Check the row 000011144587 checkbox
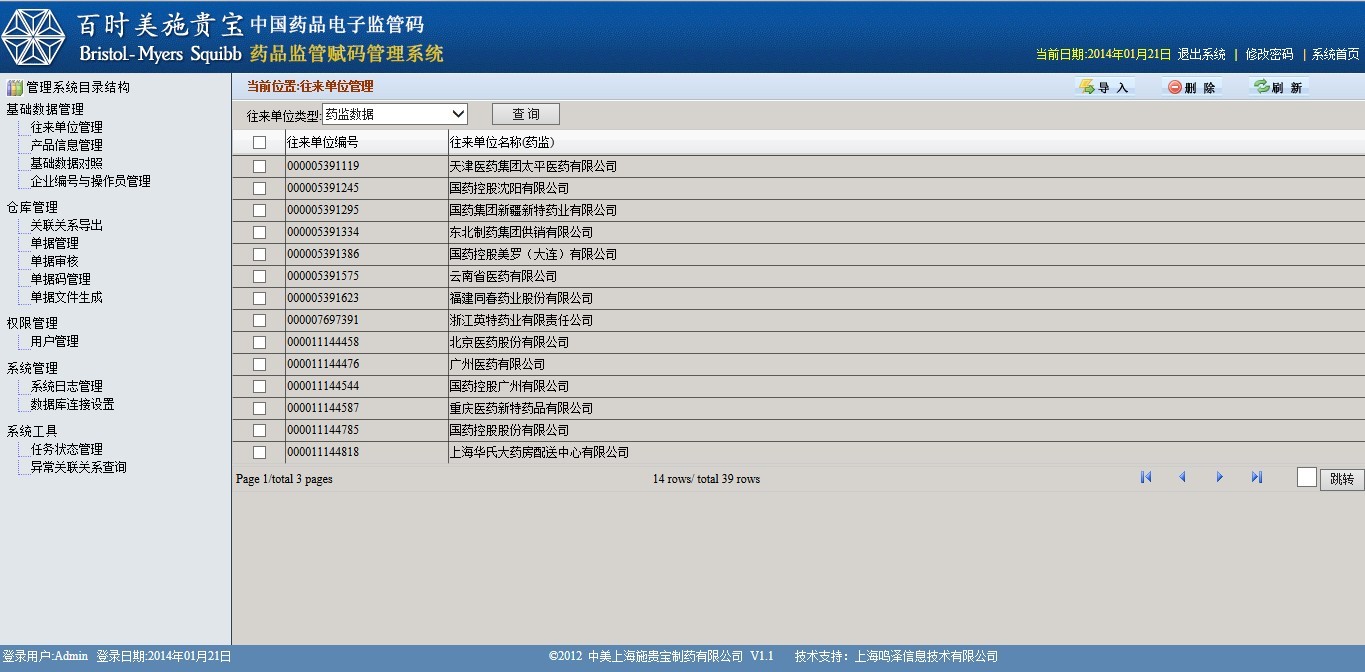 coord(259,408)
